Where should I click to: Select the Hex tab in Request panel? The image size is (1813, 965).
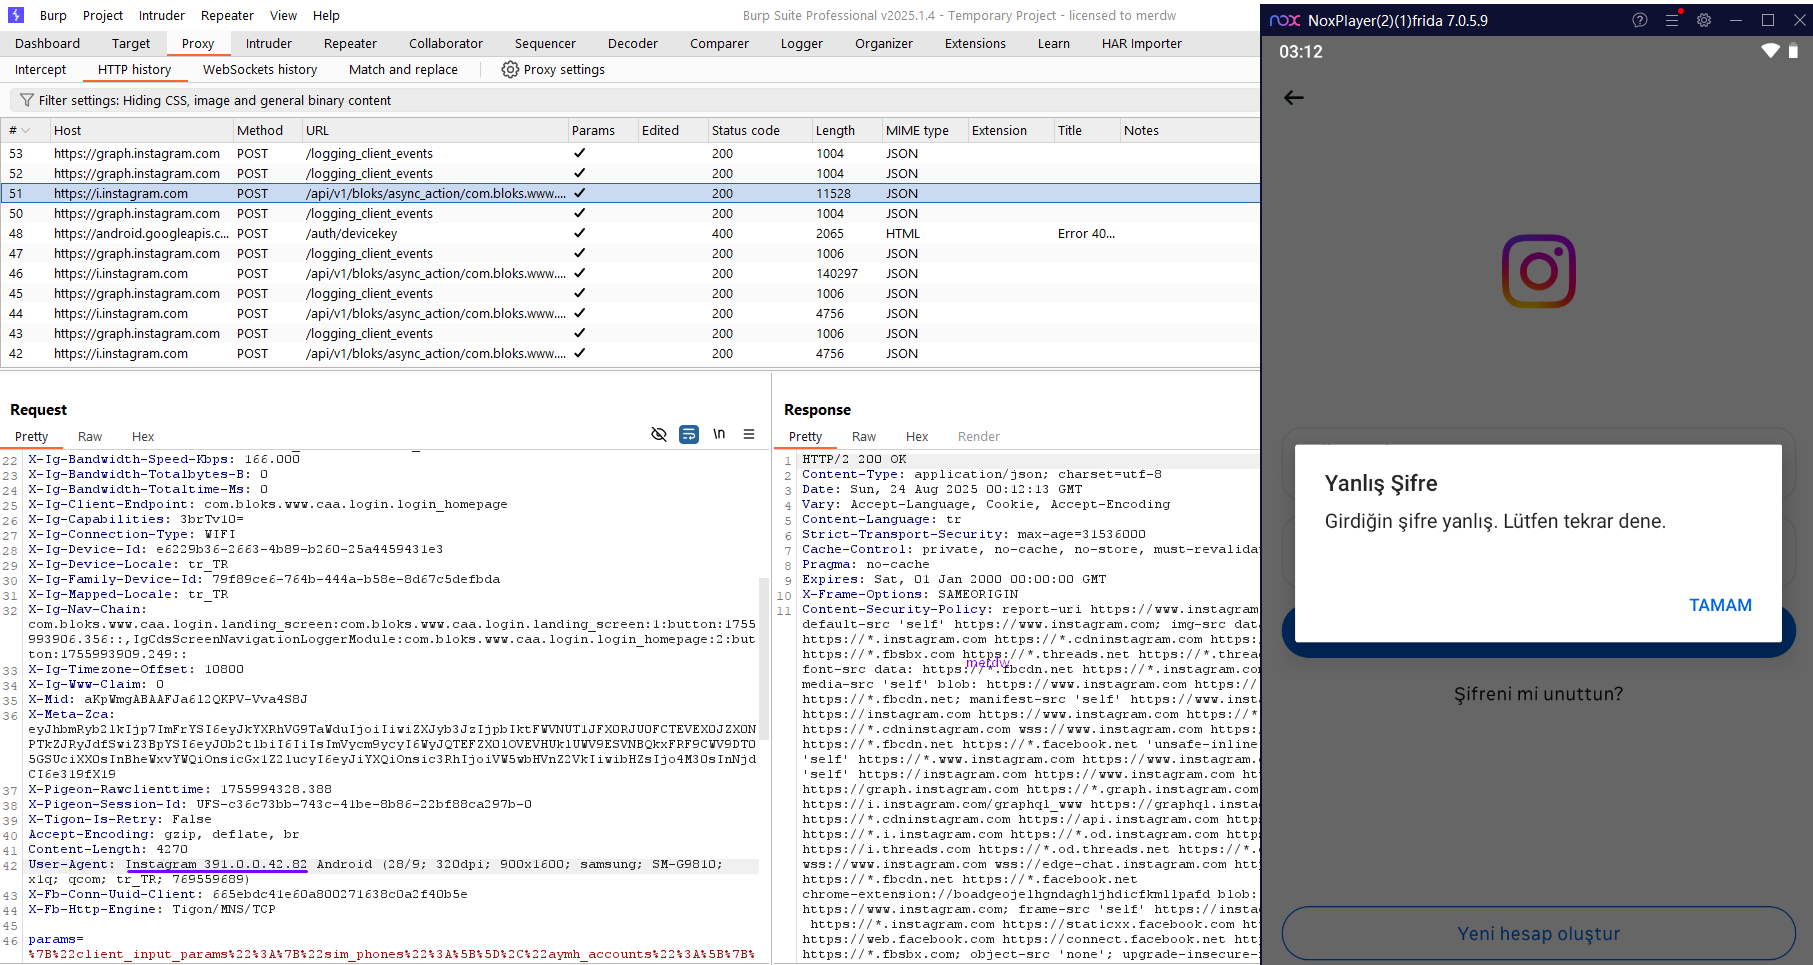143,436
